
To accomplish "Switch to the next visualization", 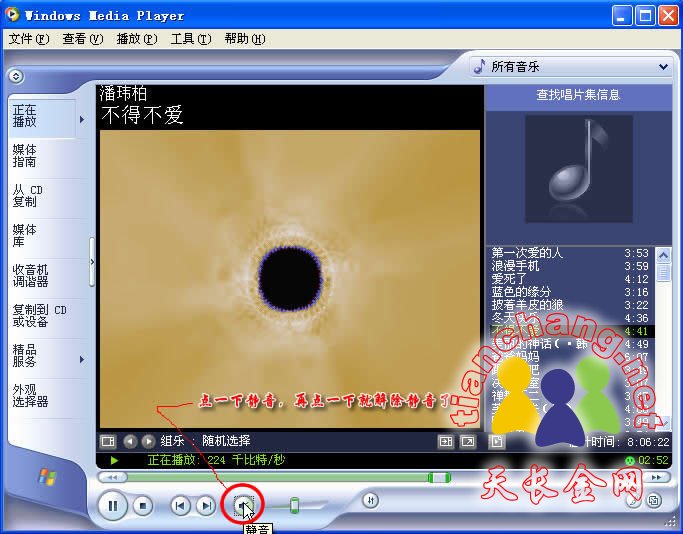I will [148, 442].
